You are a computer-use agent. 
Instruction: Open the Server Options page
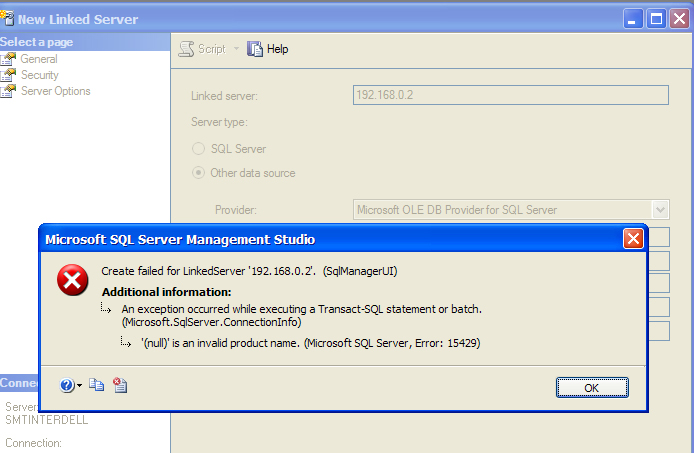pos(56,91)
